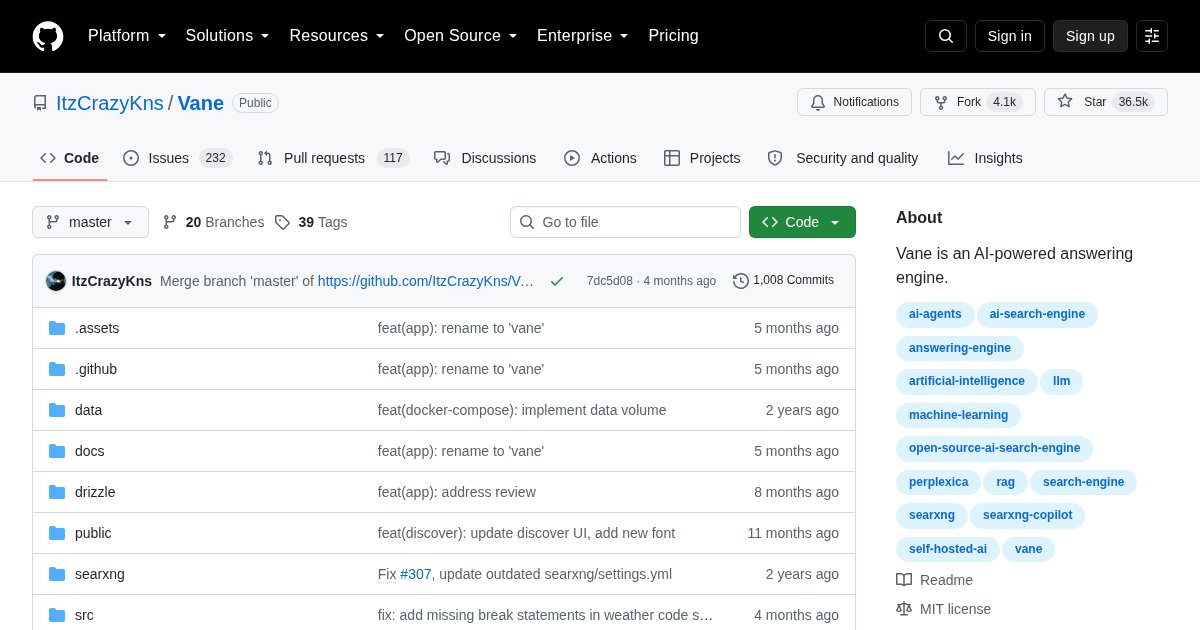1200x630 pixels.
Task: Switch to the Issues tab
Action: click(x=178, y=158)
